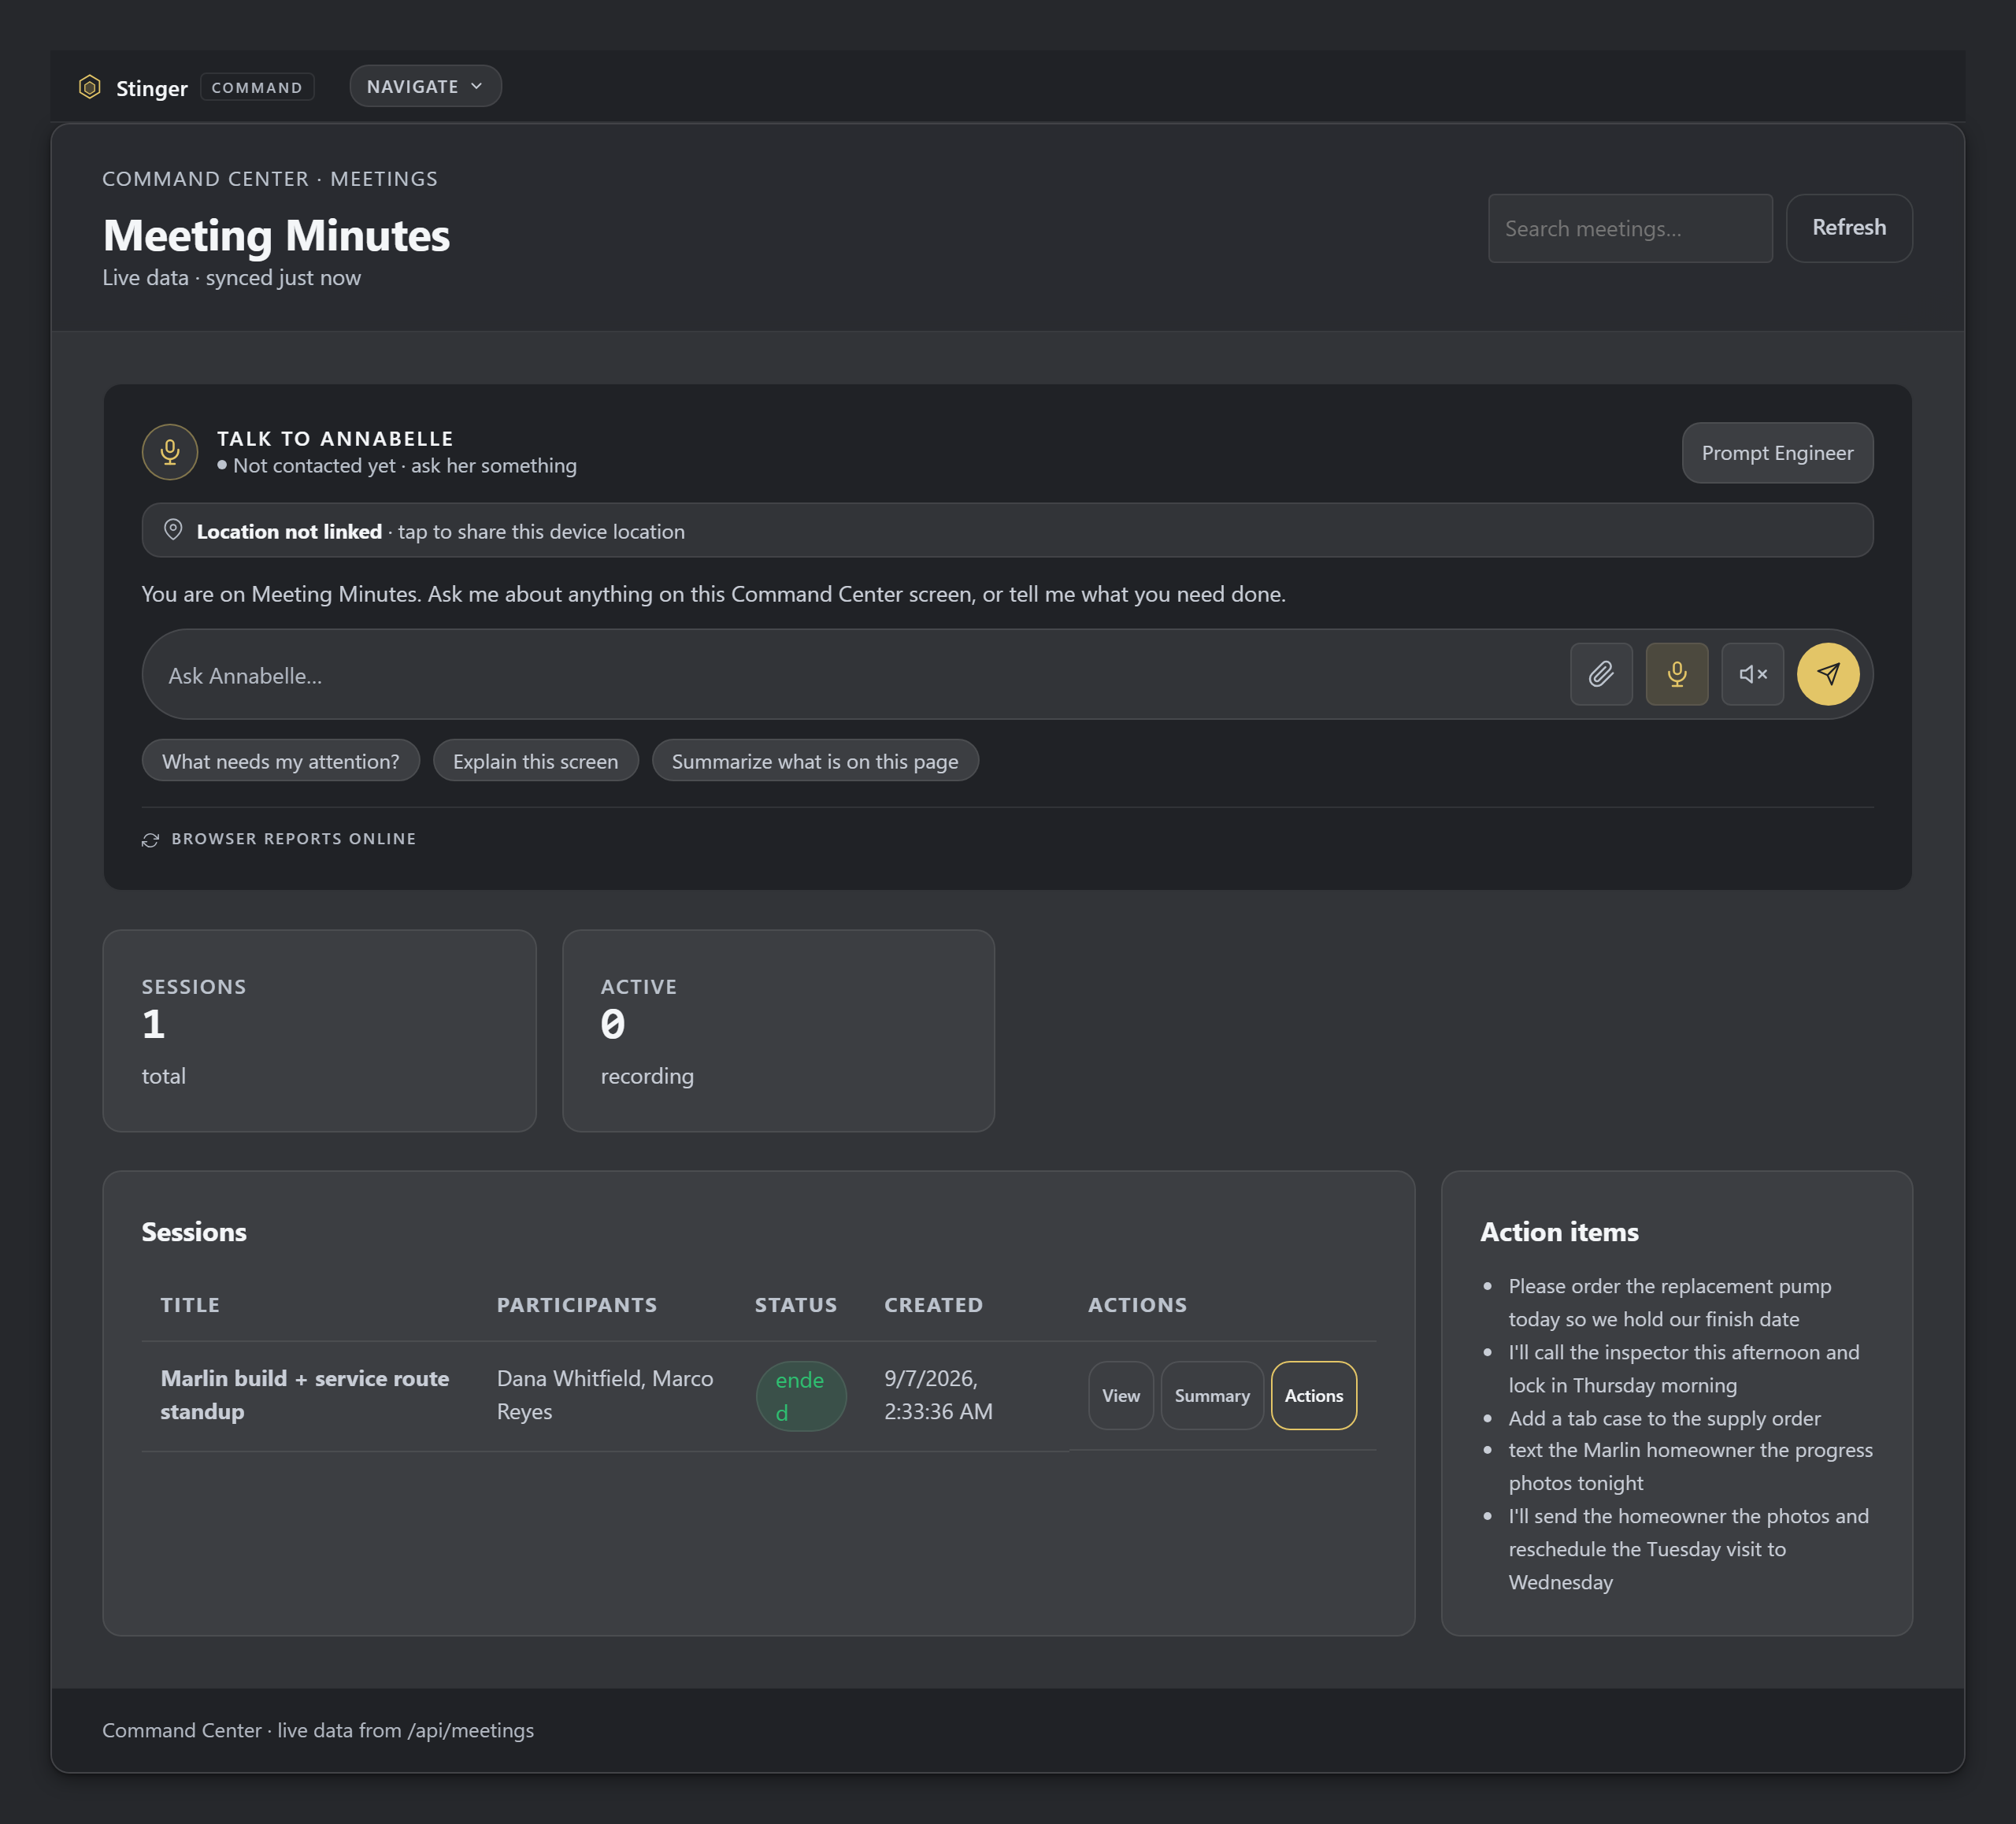Click the STATUS column header
This screenshot has width=2016, height=1824.
click(x=796, y=1305)
